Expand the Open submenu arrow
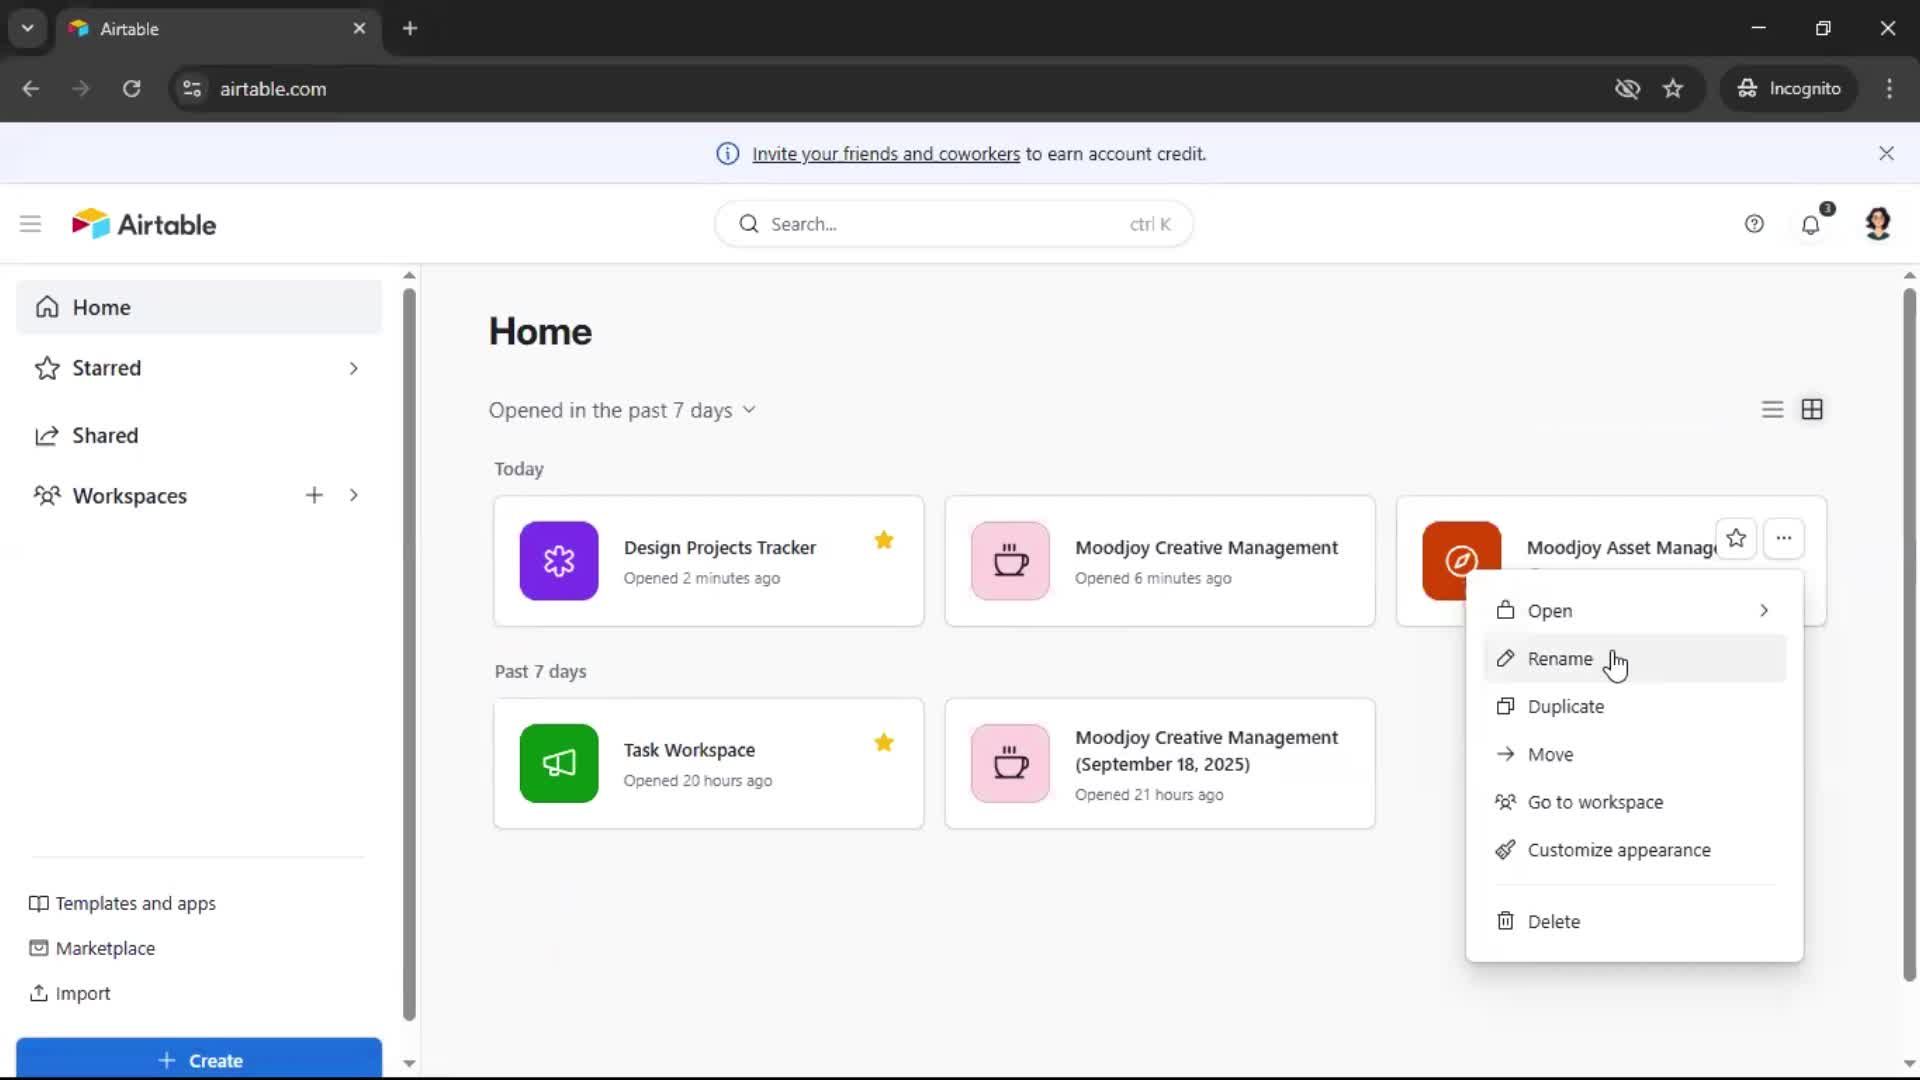The image size is (1920, 1080). [x=1764, y=611]
